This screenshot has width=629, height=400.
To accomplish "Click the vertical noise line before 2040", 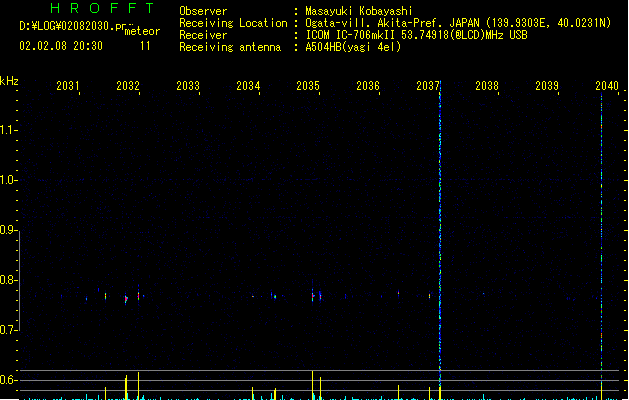I will [601, 241].
